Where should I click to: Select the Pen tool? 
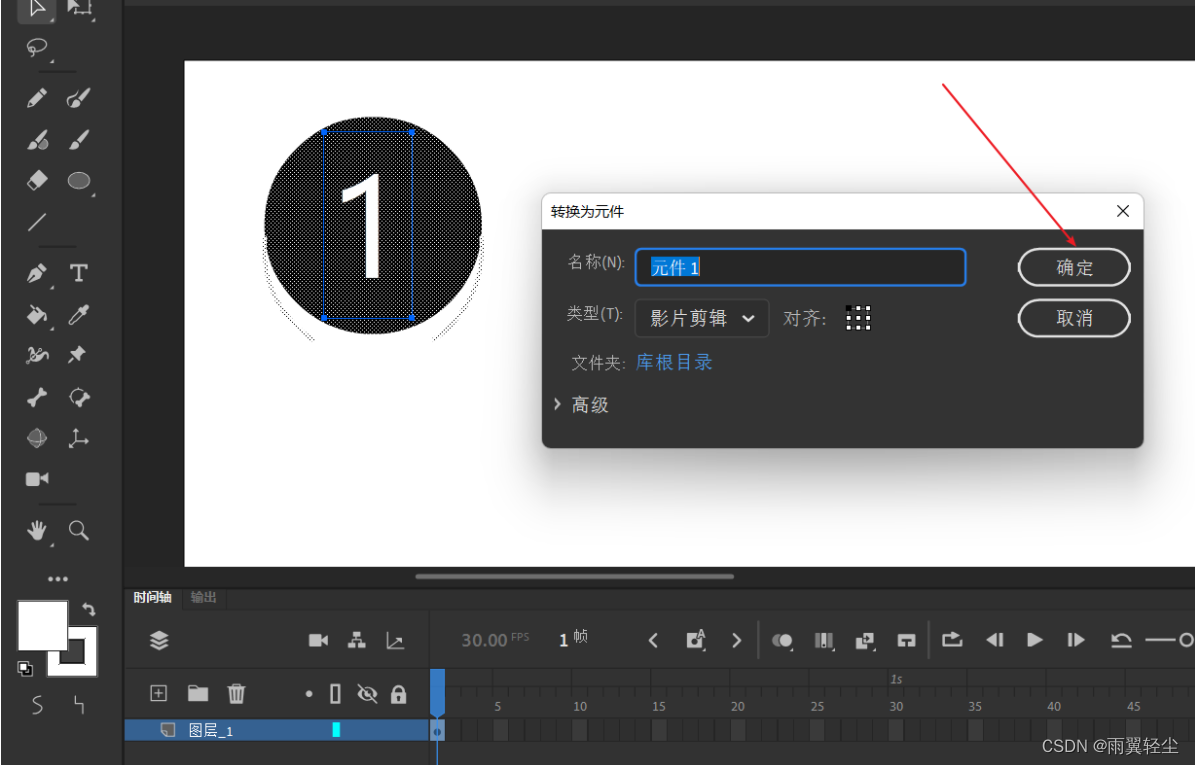37,273
